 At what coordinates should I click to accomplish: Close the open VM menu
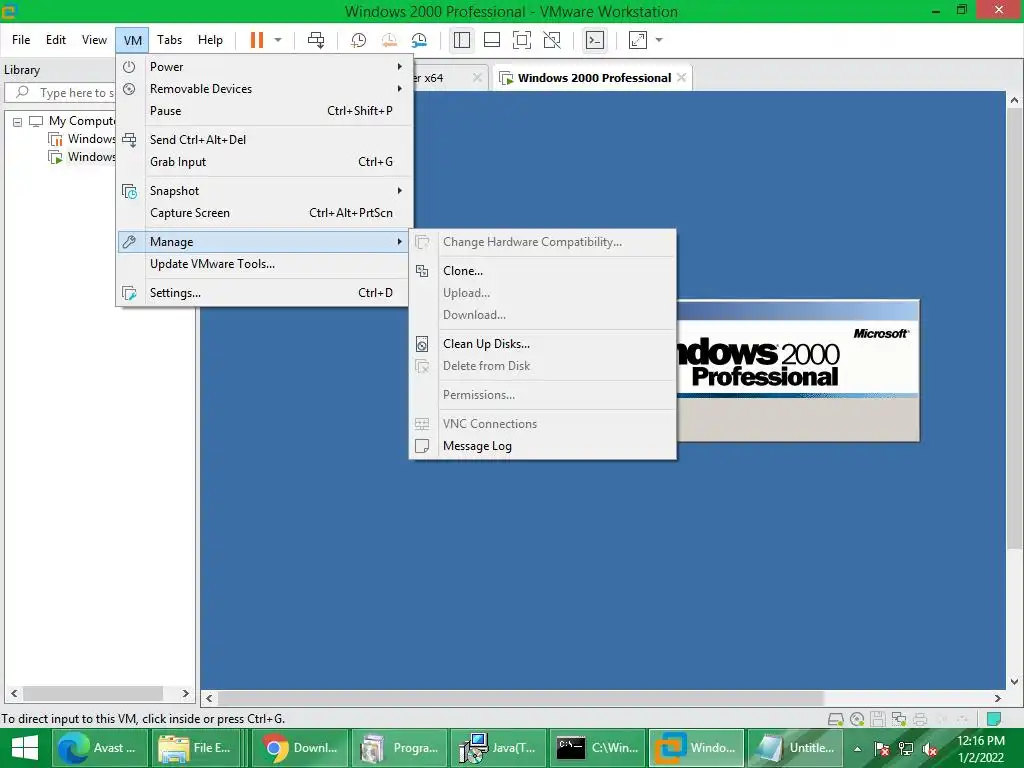click(x=133, y=40)
